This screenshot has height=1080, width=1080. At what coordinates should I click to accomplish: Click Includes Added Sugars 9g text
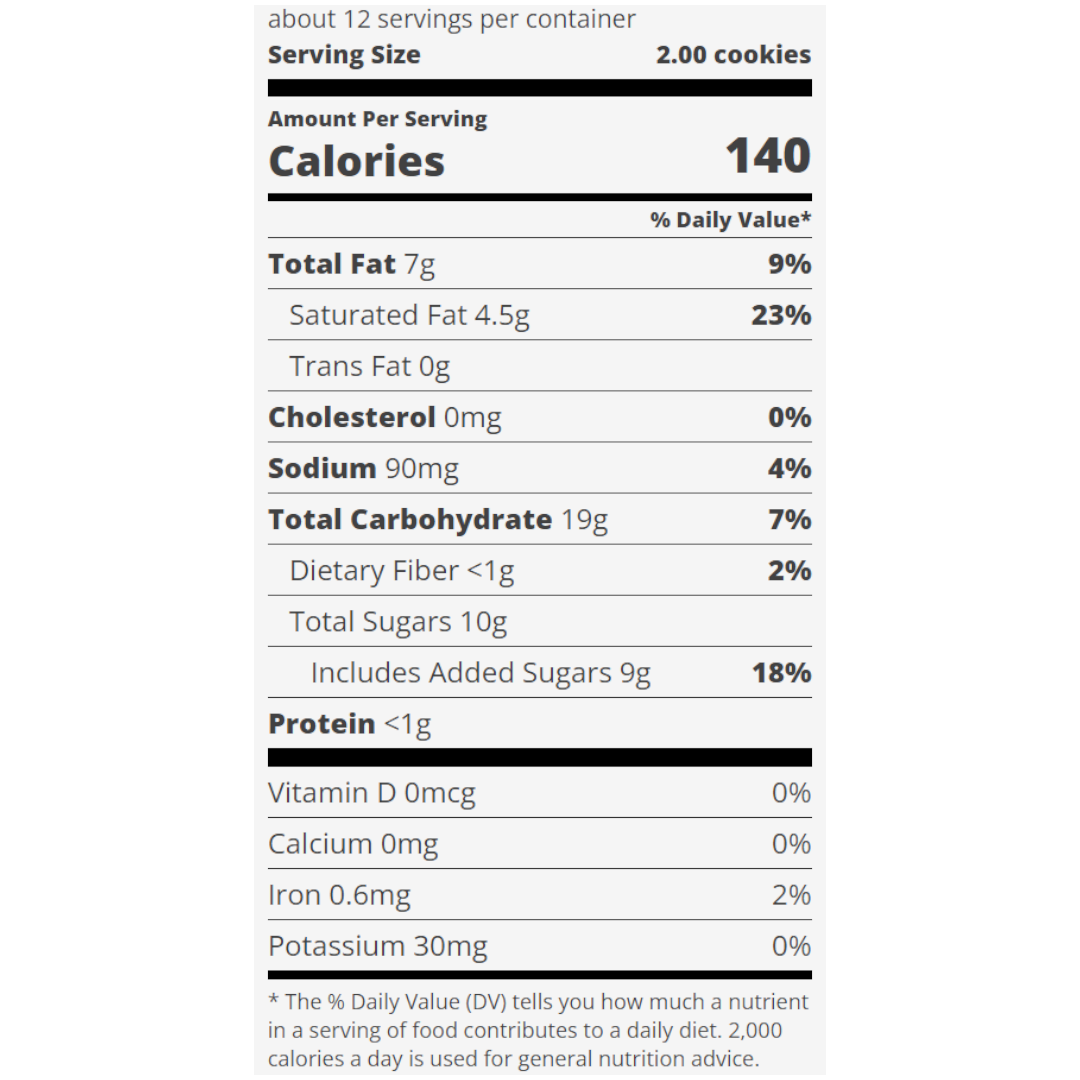[480, 672]
